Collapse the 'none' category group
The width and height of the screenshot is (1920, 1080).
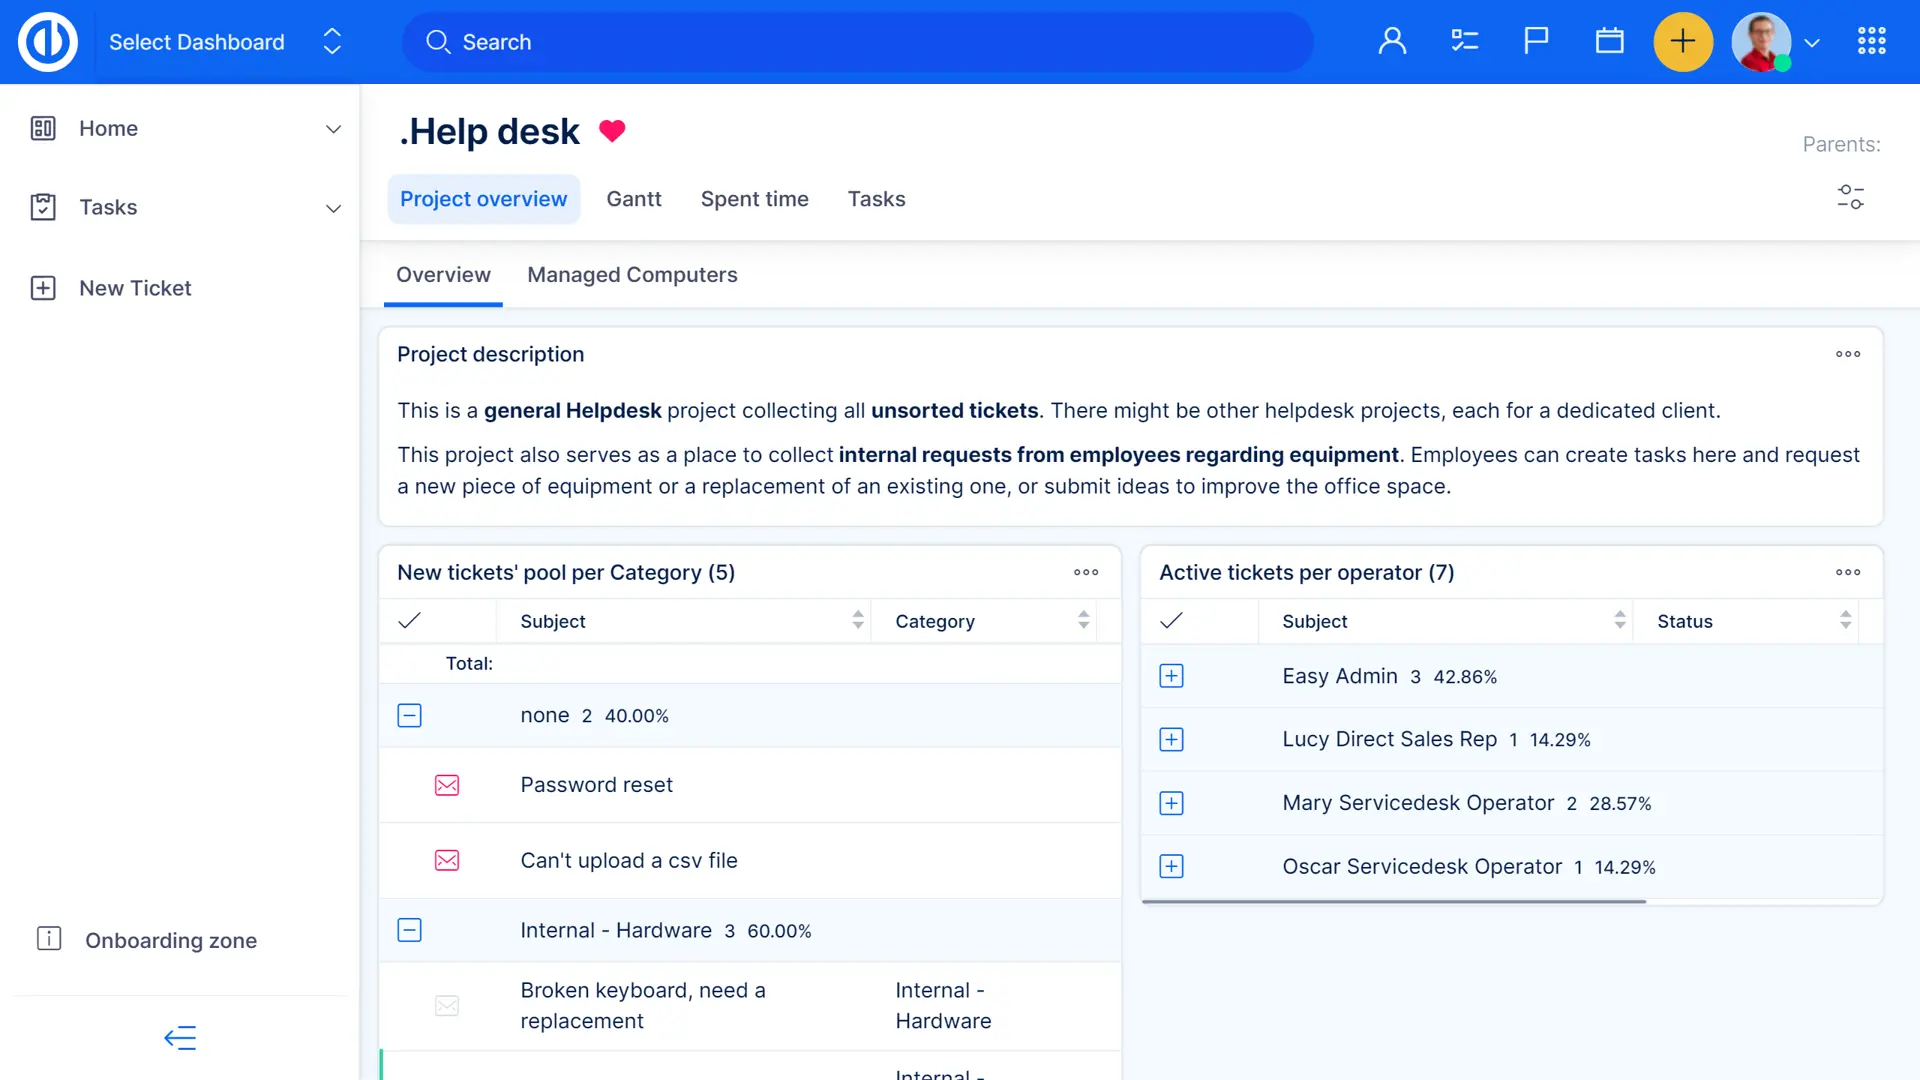[x=409, y=716]
